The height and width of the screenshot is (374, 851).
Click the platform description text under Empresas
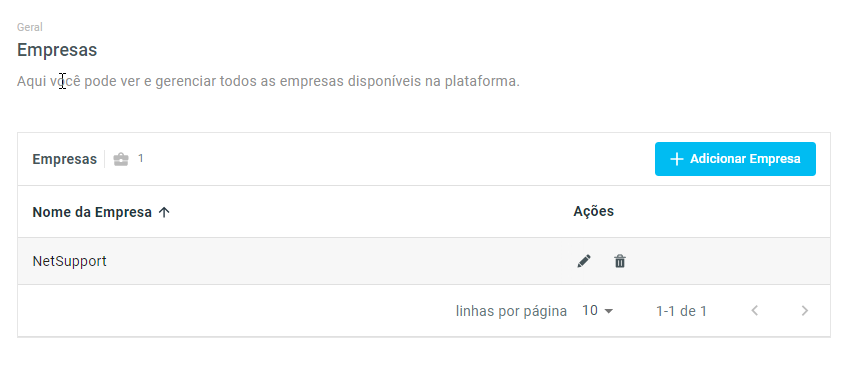(x=268, y=82)
